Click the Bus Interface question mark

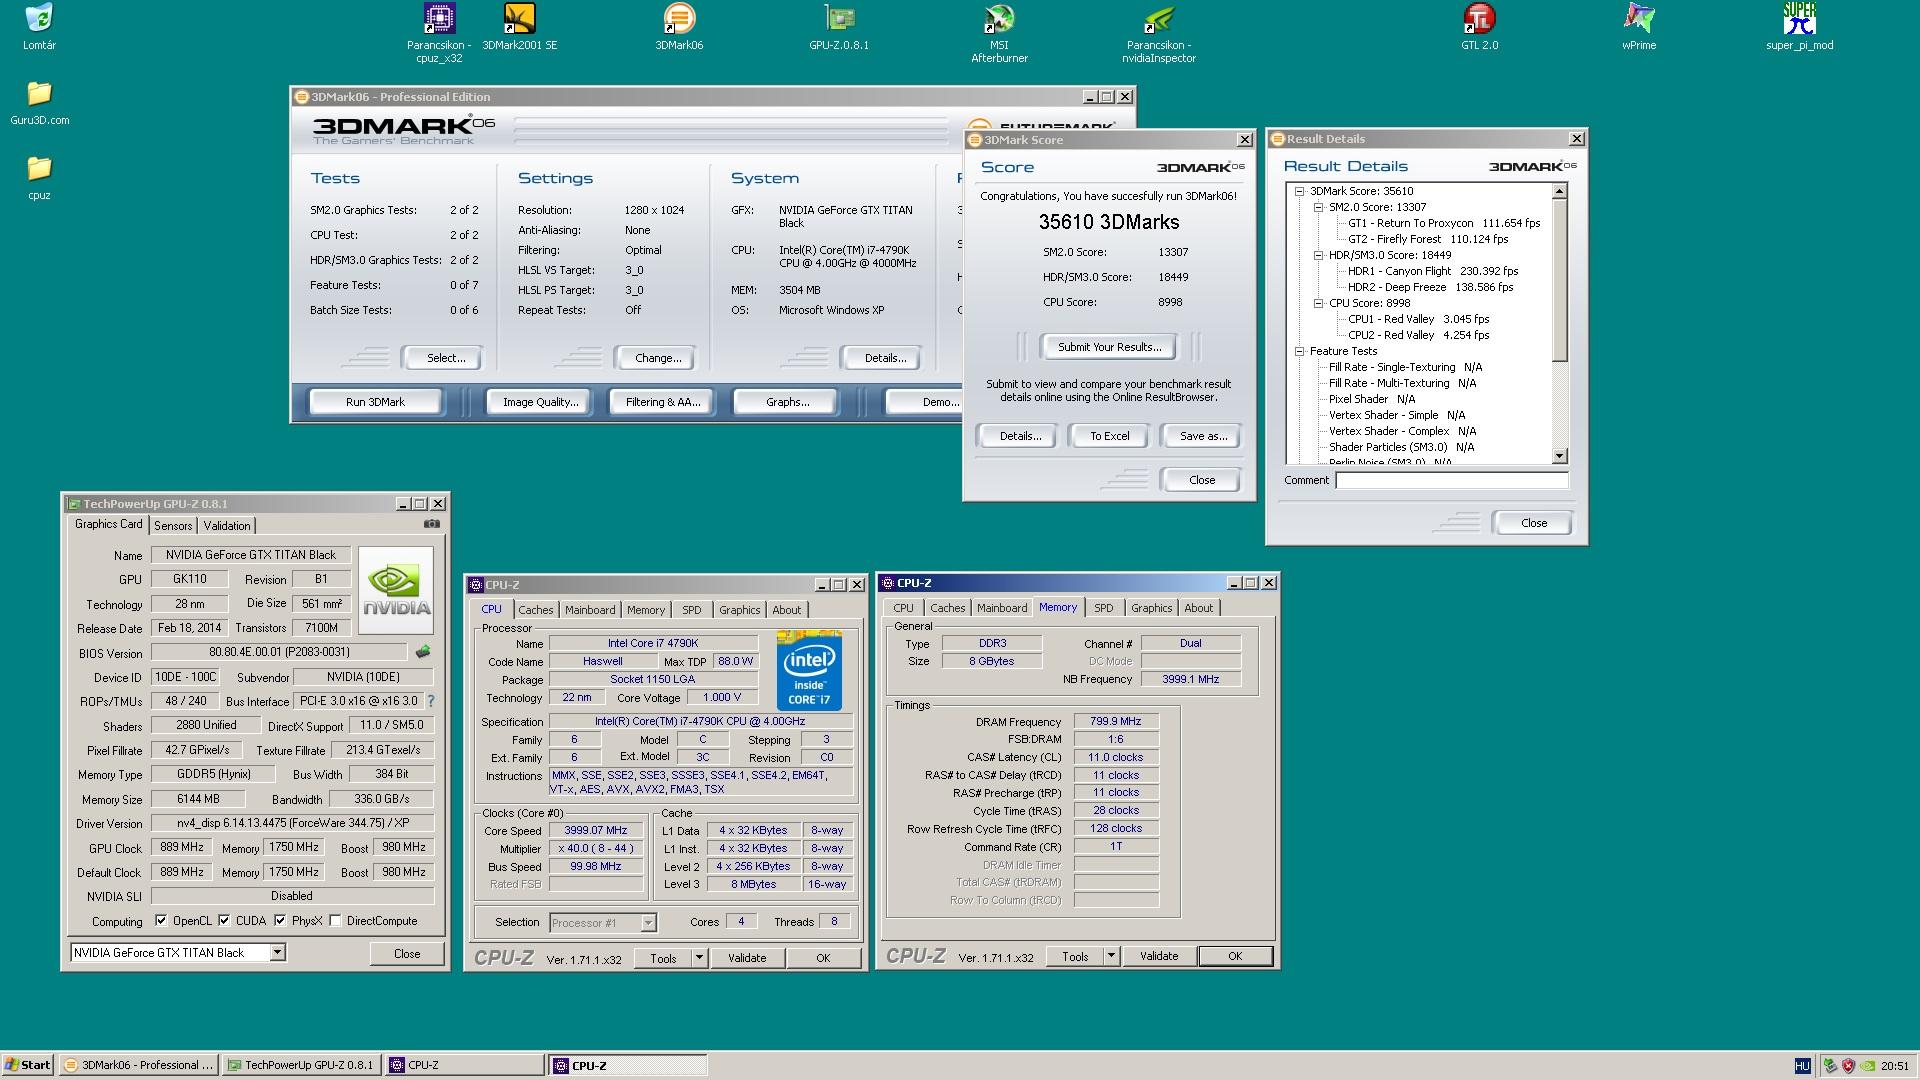(431, 701)
